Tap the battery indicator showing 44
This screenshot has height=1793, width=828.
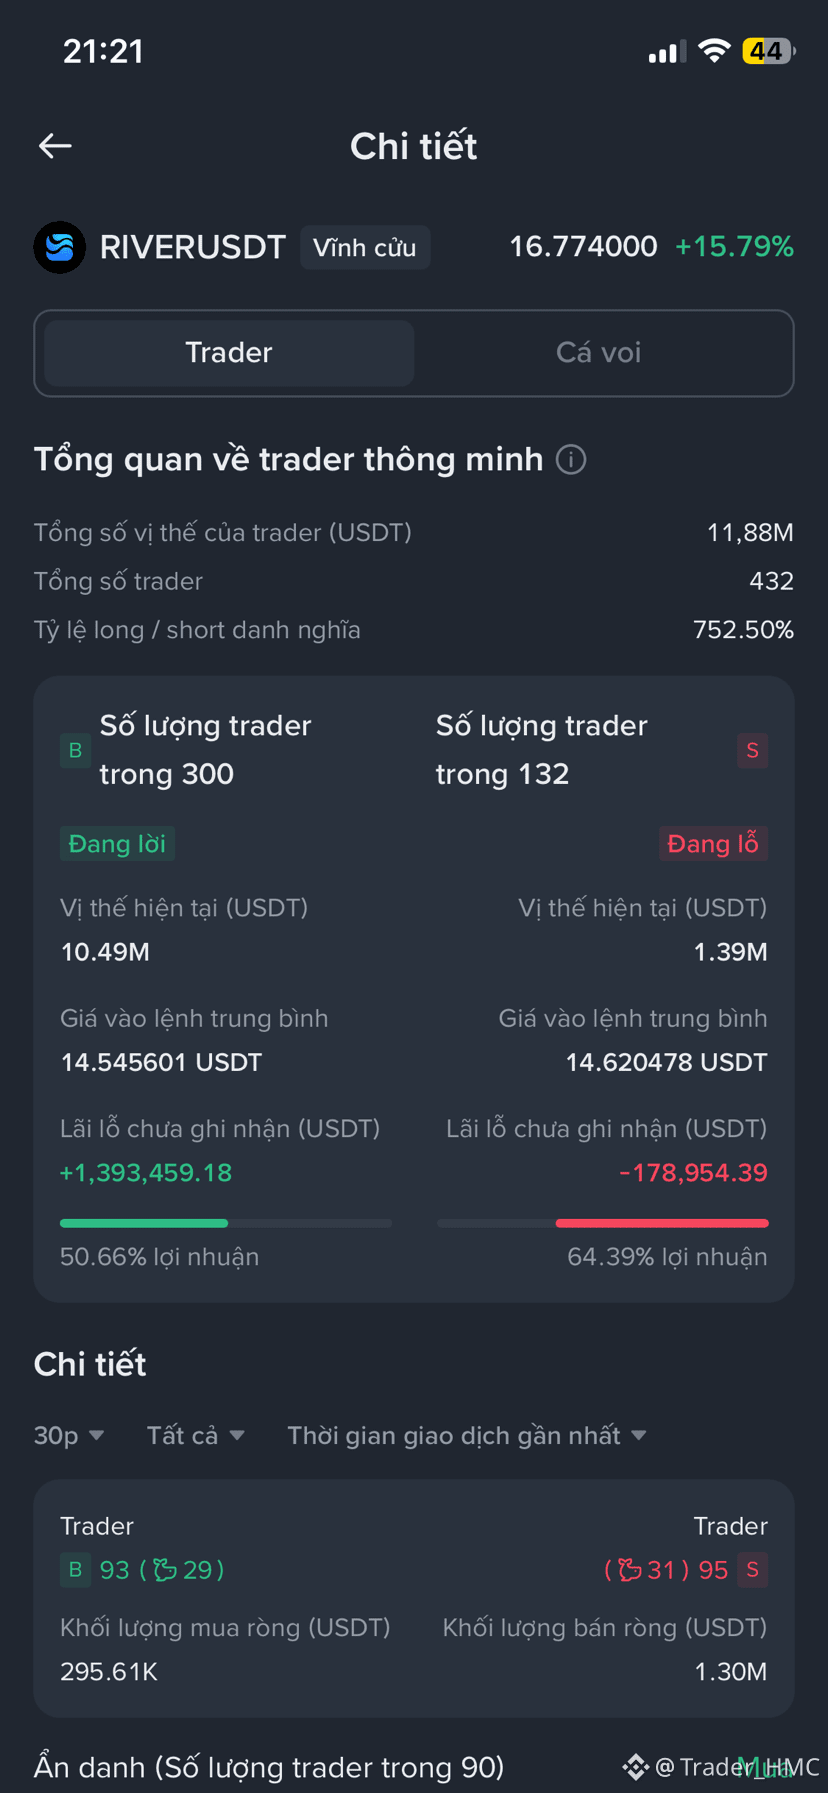[767, 51]
